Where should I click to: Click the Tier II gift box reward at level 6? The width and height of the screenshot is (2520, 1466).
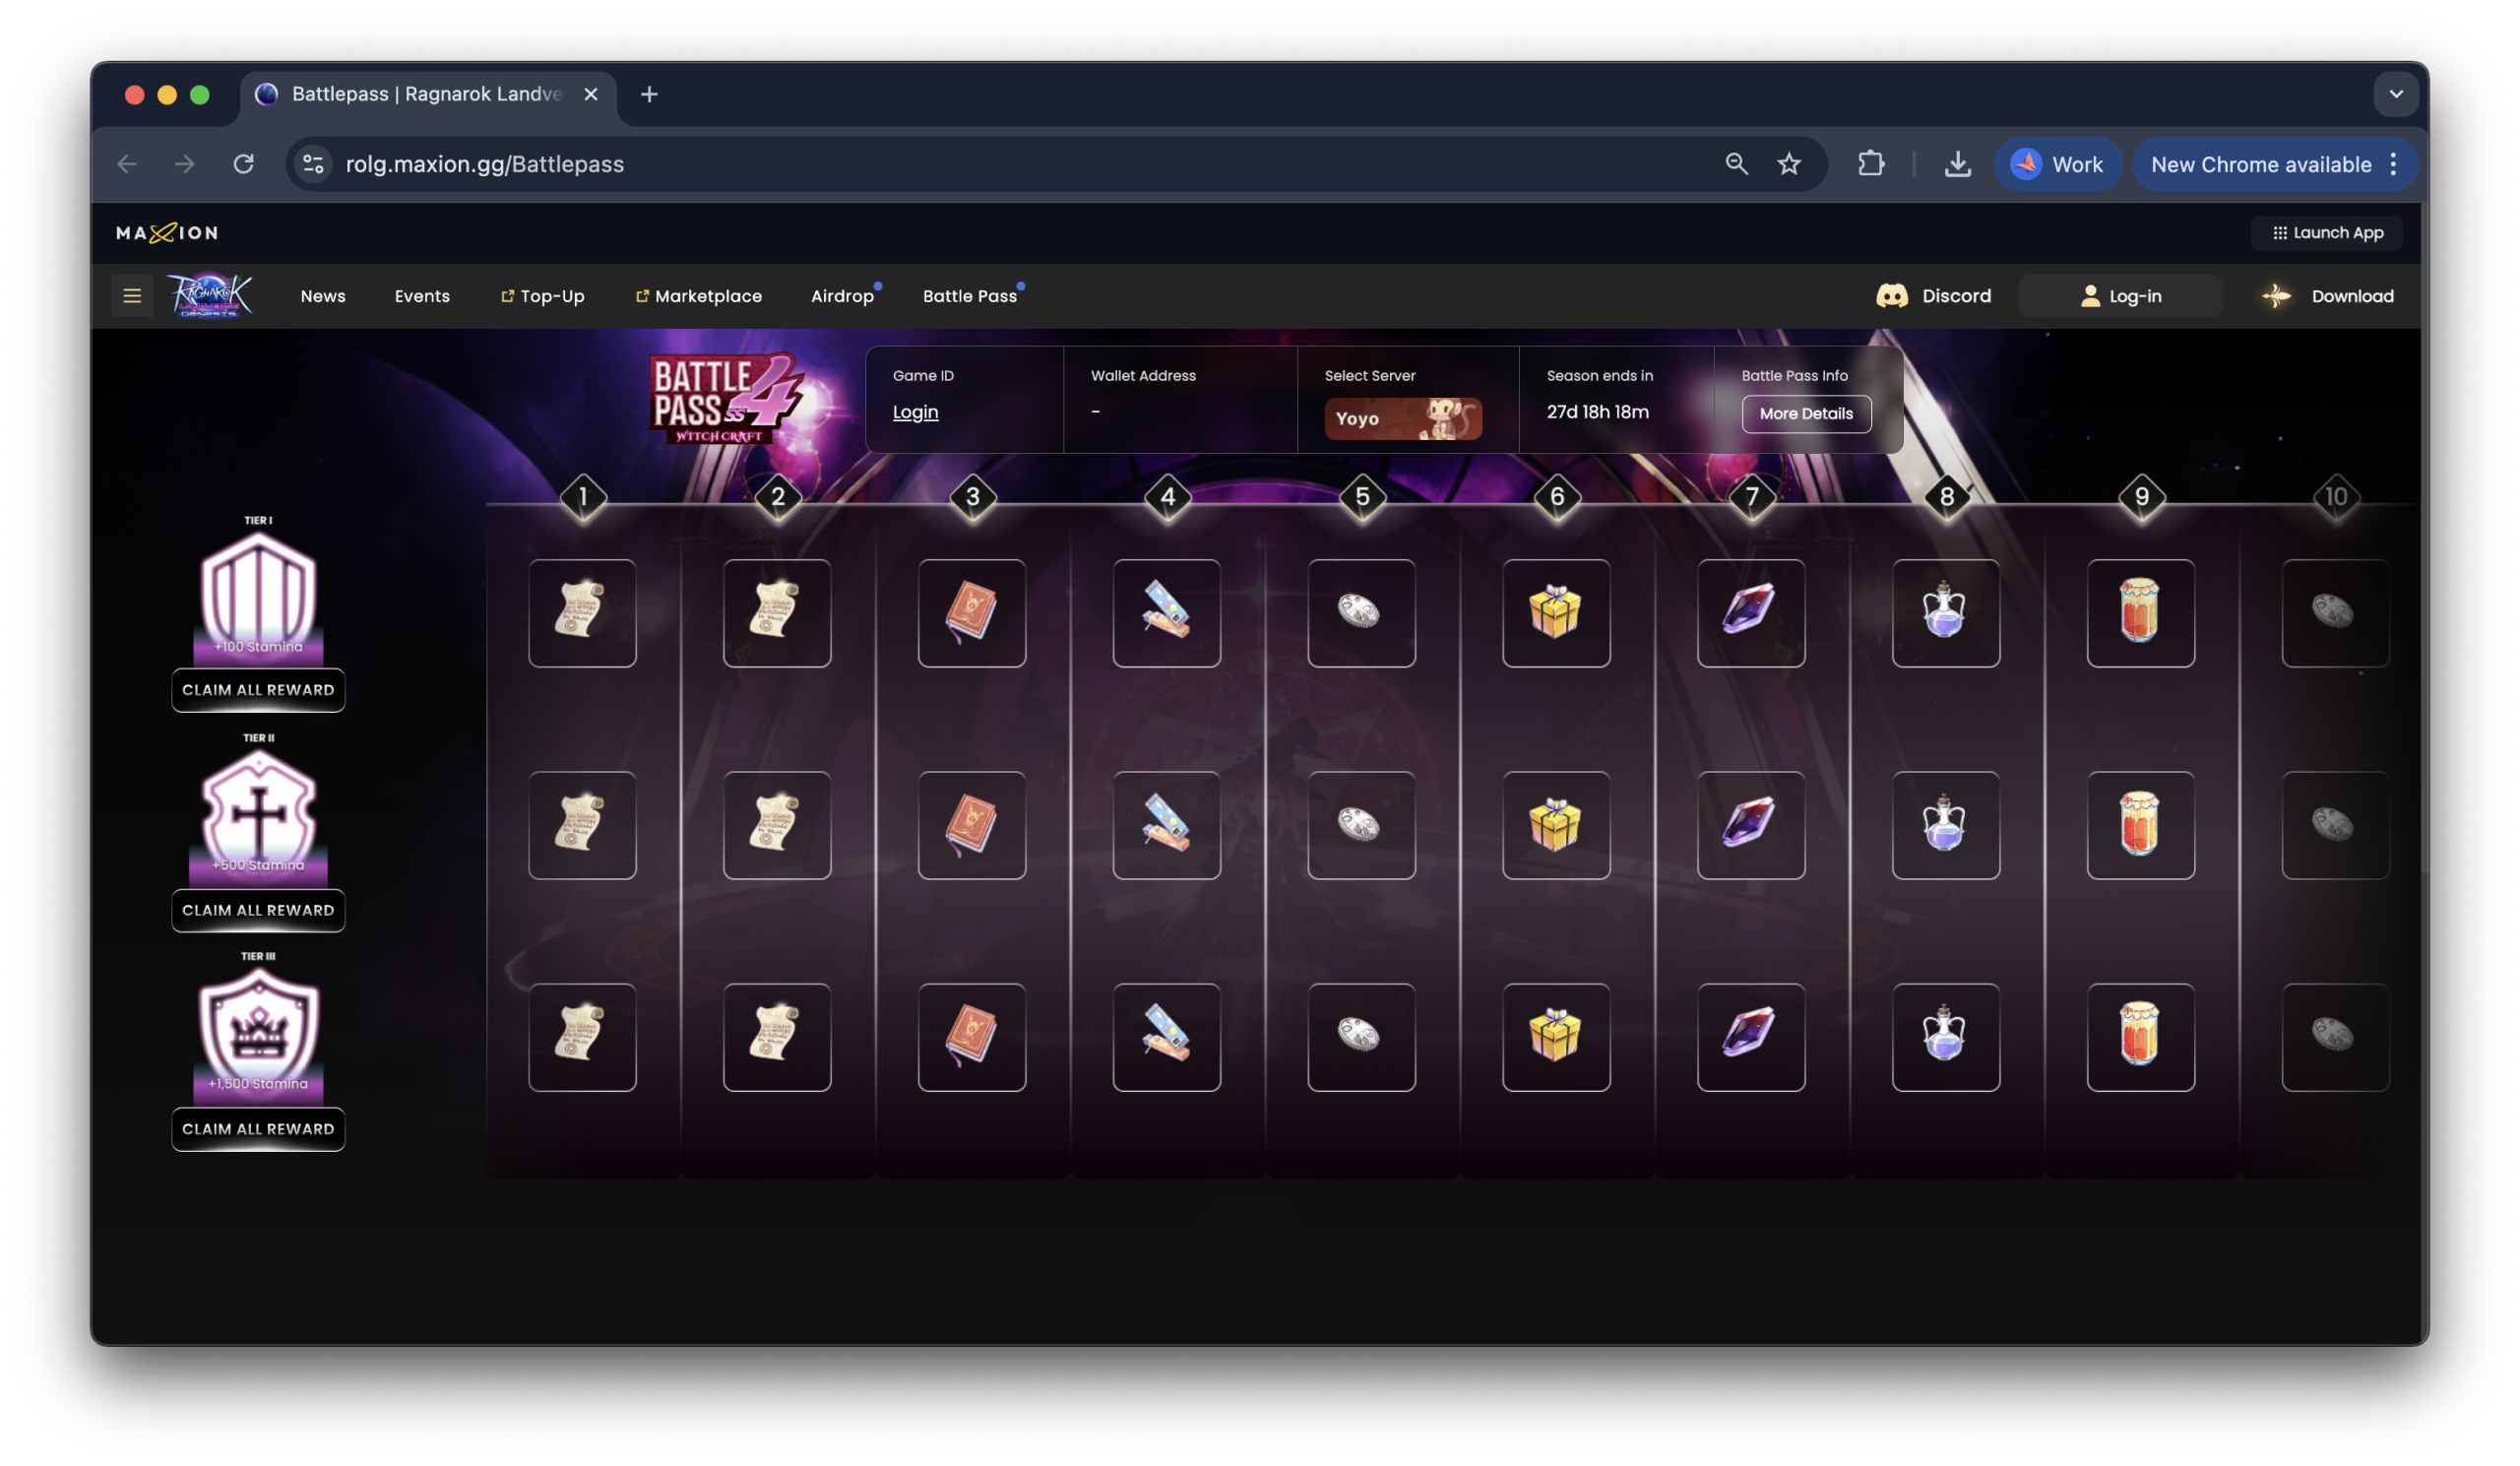tap(1557, 825)
